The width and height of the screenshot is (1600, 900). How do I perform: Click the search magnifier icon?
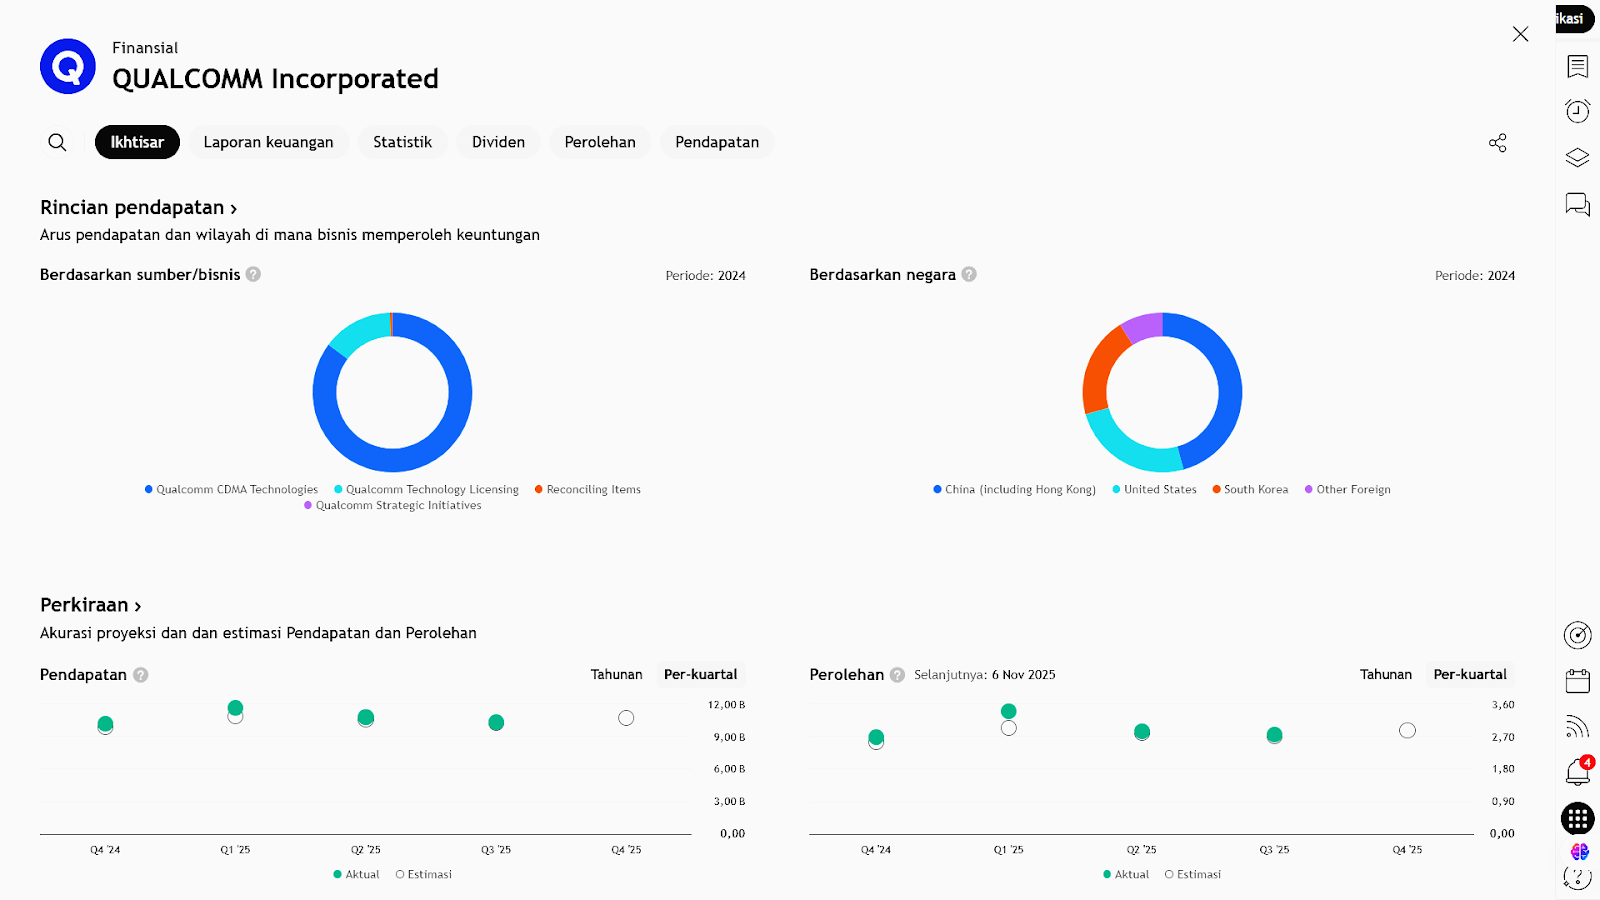(x=57, y=142)
